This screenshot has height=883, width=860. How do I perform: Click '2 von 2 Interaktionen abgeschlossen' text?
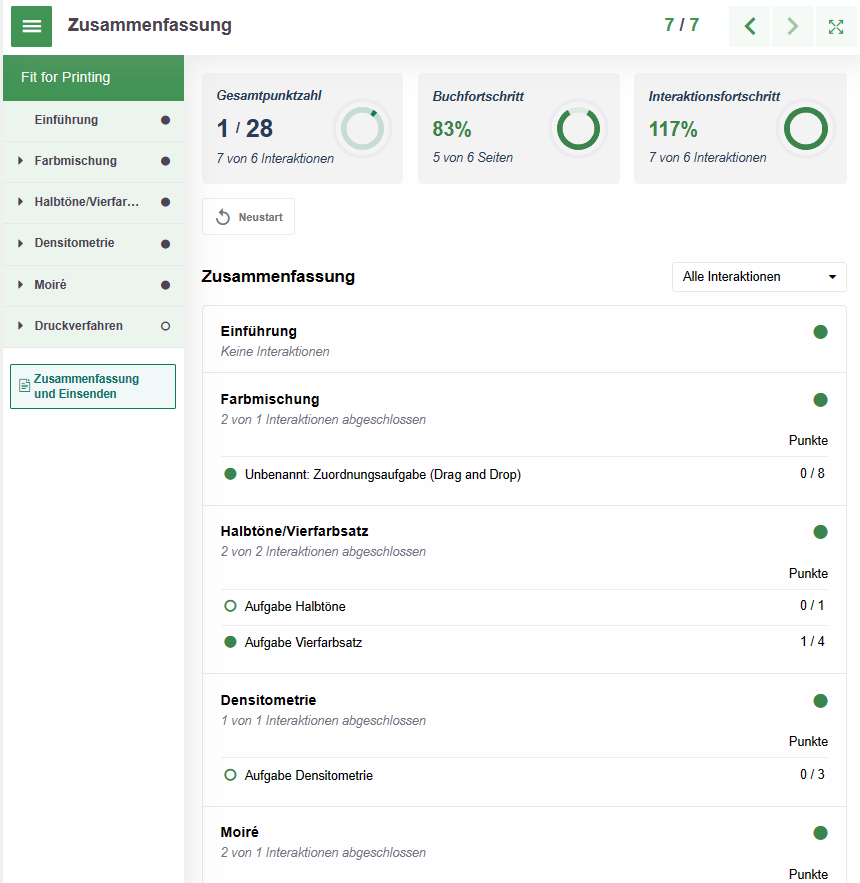click(323, 551)
